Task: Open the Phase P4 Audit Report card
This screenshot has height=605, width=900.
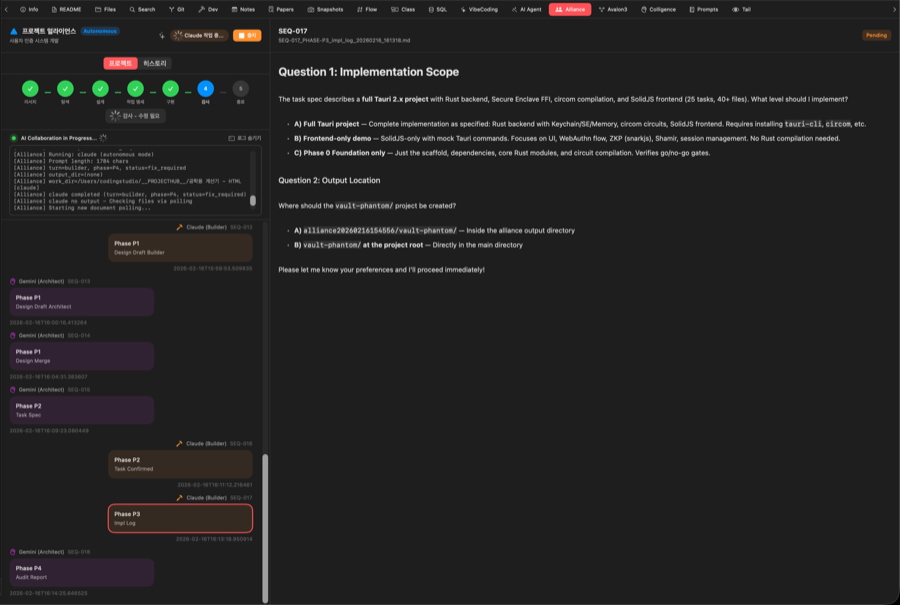Action: click(x=81, y=572)
